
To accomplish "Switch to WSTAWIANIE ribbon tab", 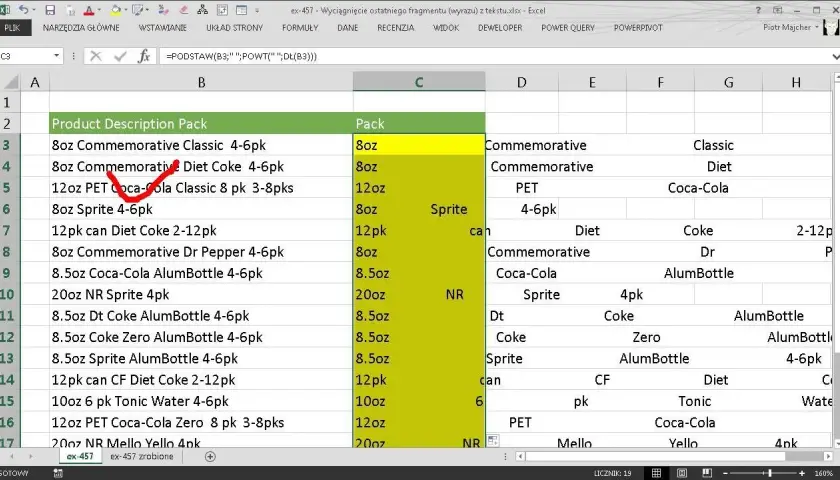I will (162, 28).
